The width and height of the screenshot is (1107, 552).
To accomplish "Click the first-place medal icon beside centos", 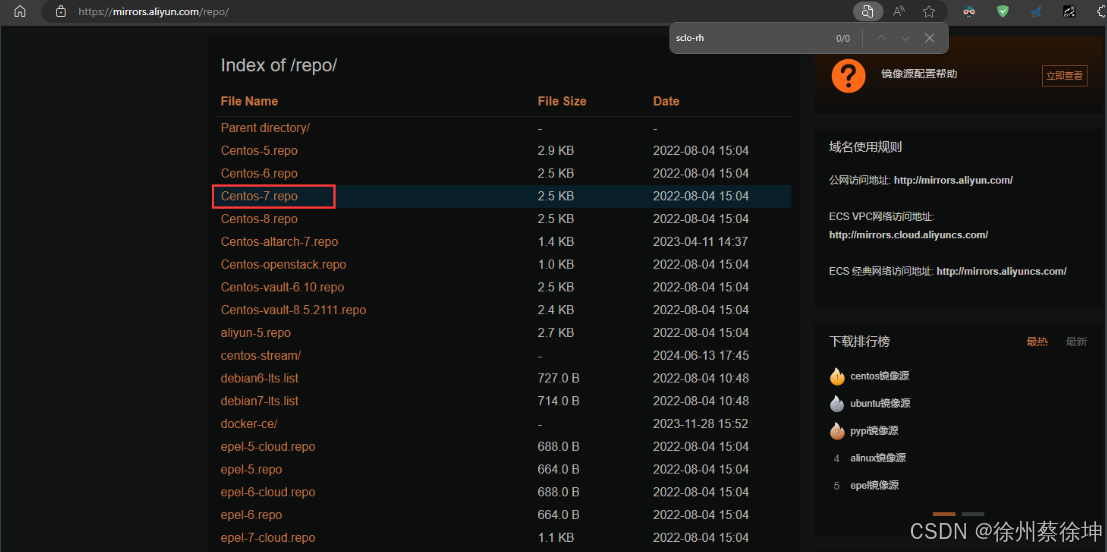I will pyautogui.click(x=837, y=376).
